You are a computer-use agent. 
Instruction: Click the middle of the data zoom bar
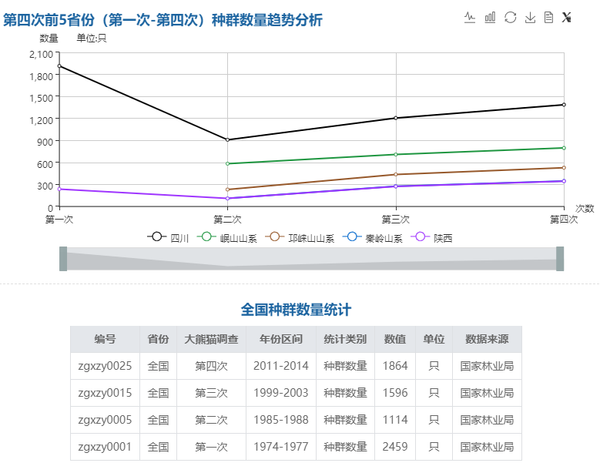[311, 260]
